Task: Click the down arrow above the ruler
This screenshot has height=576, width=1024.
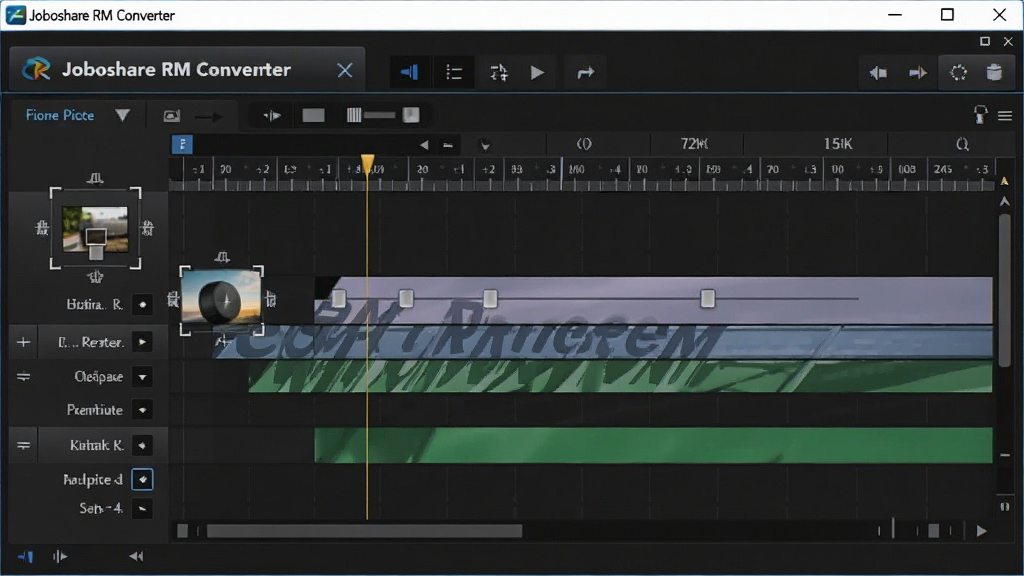Action: point(485,145)
